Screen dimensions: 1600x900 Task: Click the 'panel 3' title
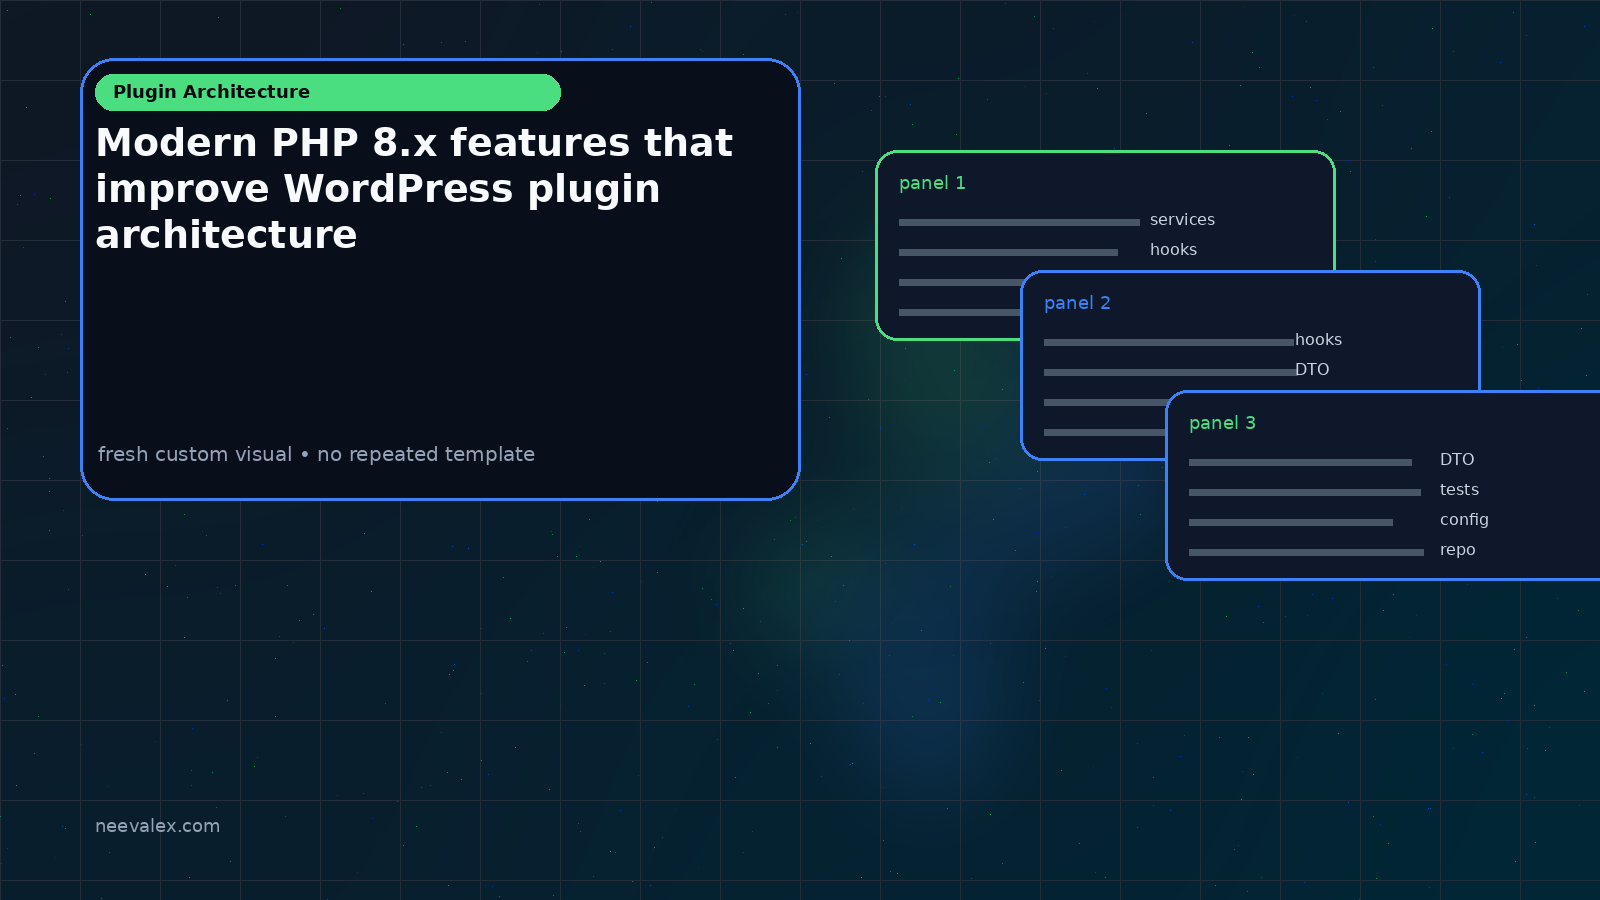pyautogui.click(x=1222, y=423)
